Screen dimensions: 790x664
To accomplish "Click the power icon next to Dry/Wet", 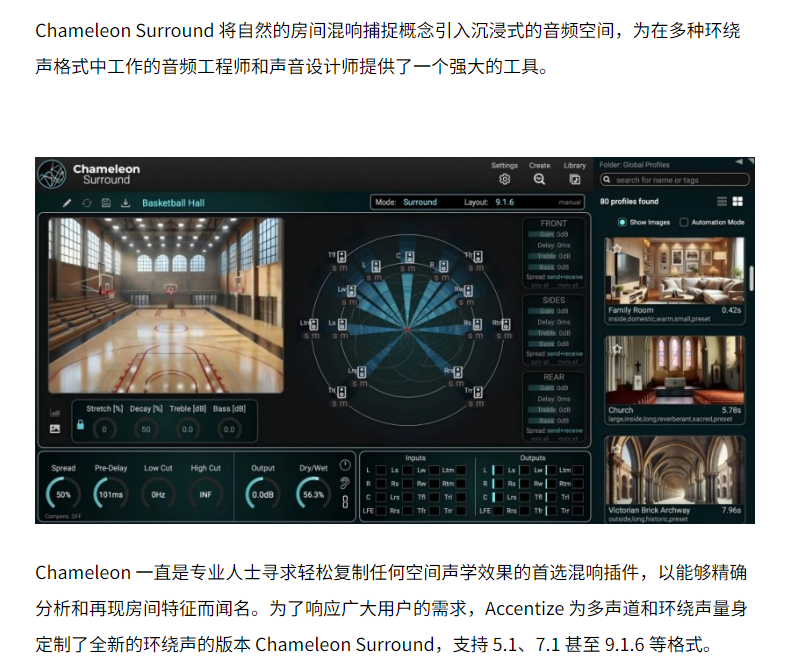I will [345, 464].
